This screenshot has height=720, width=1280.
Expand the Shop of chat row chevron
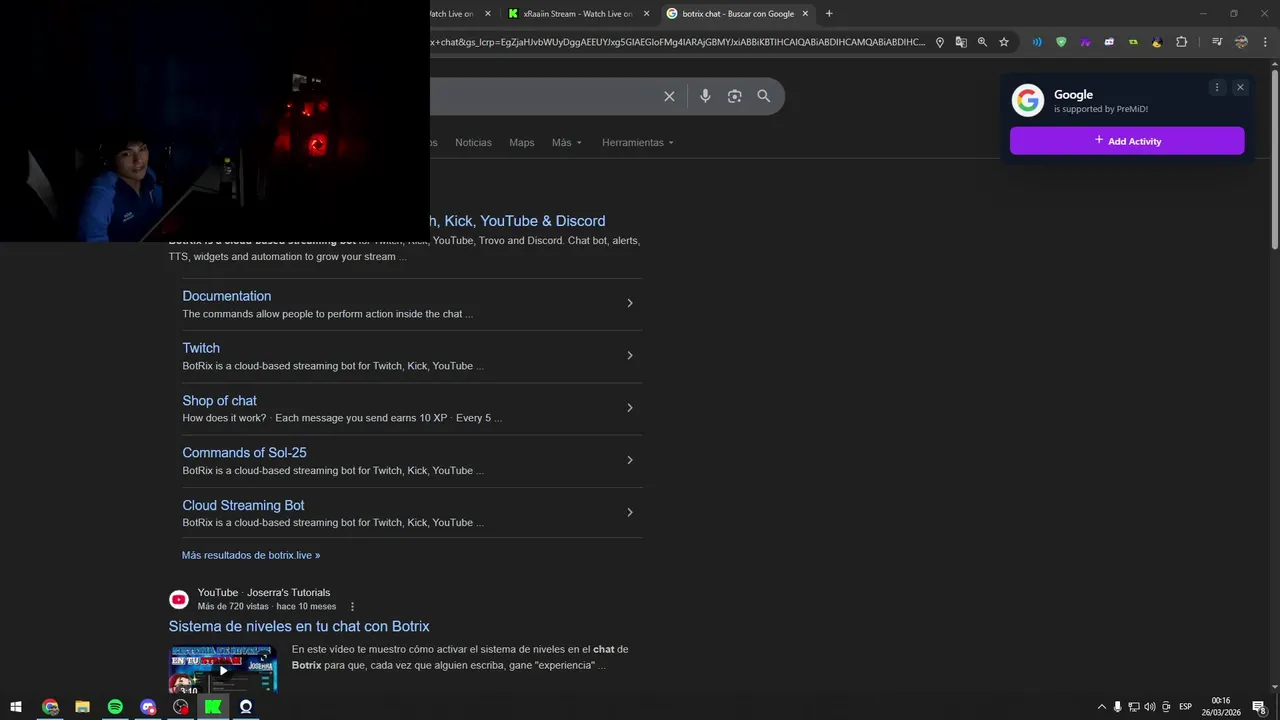pos(629,408)
